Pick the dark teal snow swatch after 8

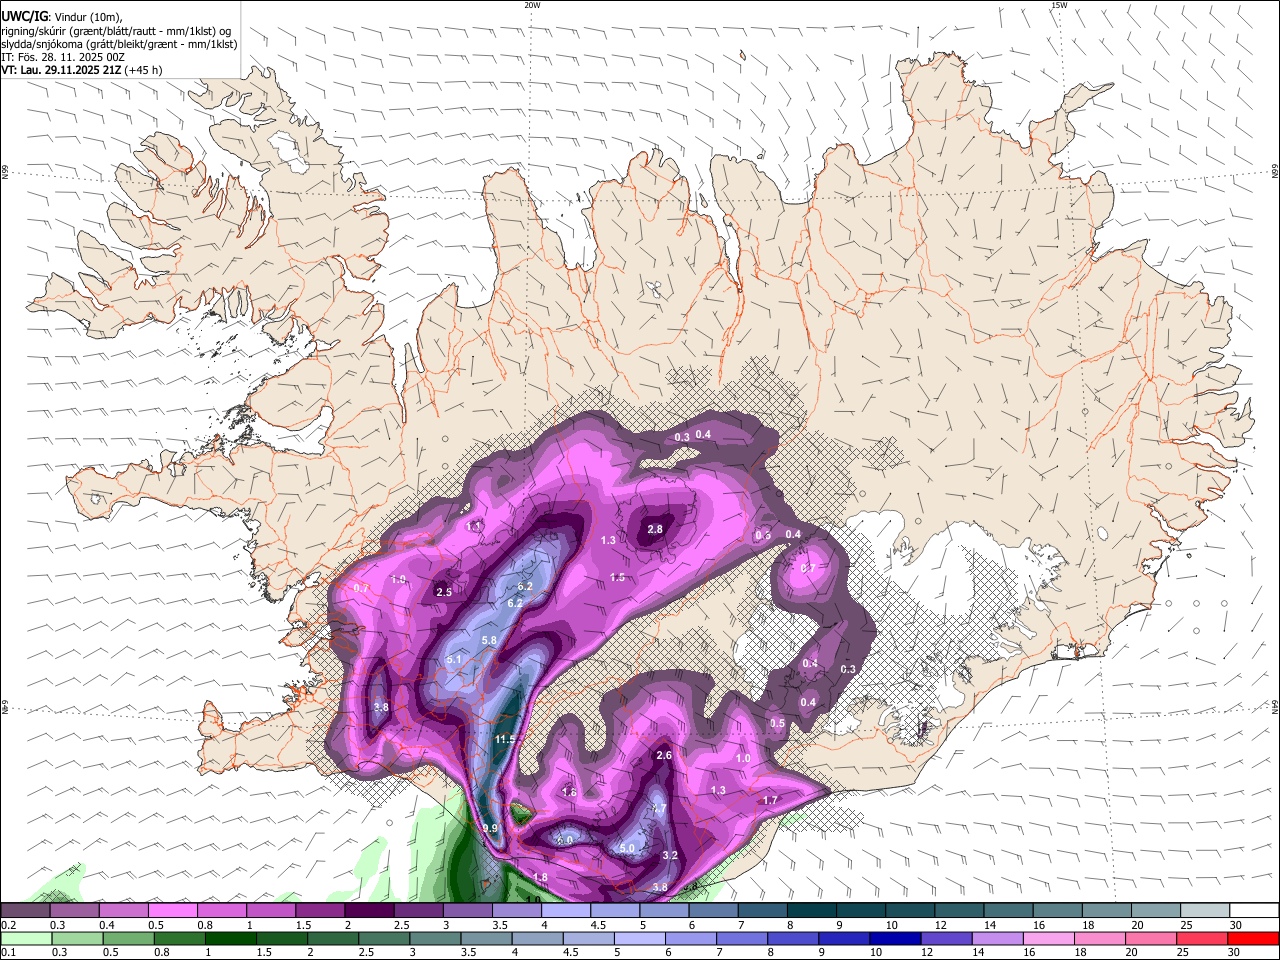811,910
